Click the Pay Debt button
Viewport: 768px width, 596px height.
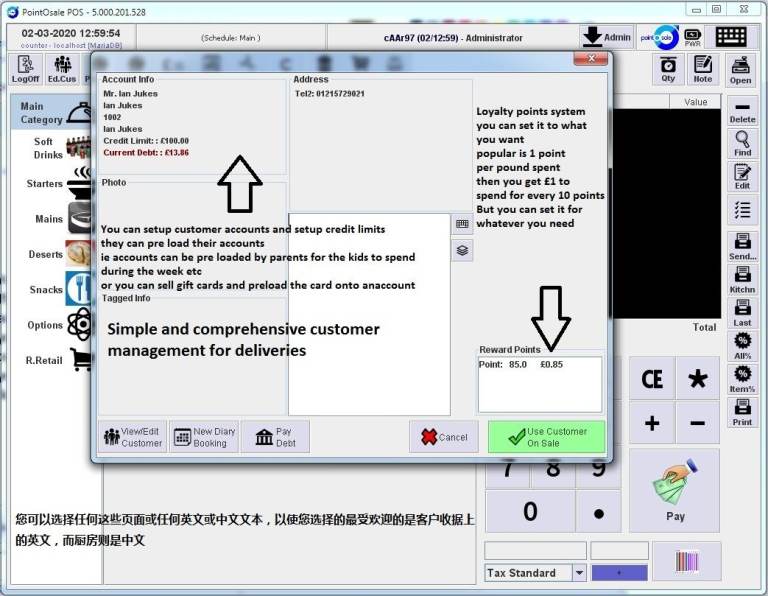(x=275, y=437)
